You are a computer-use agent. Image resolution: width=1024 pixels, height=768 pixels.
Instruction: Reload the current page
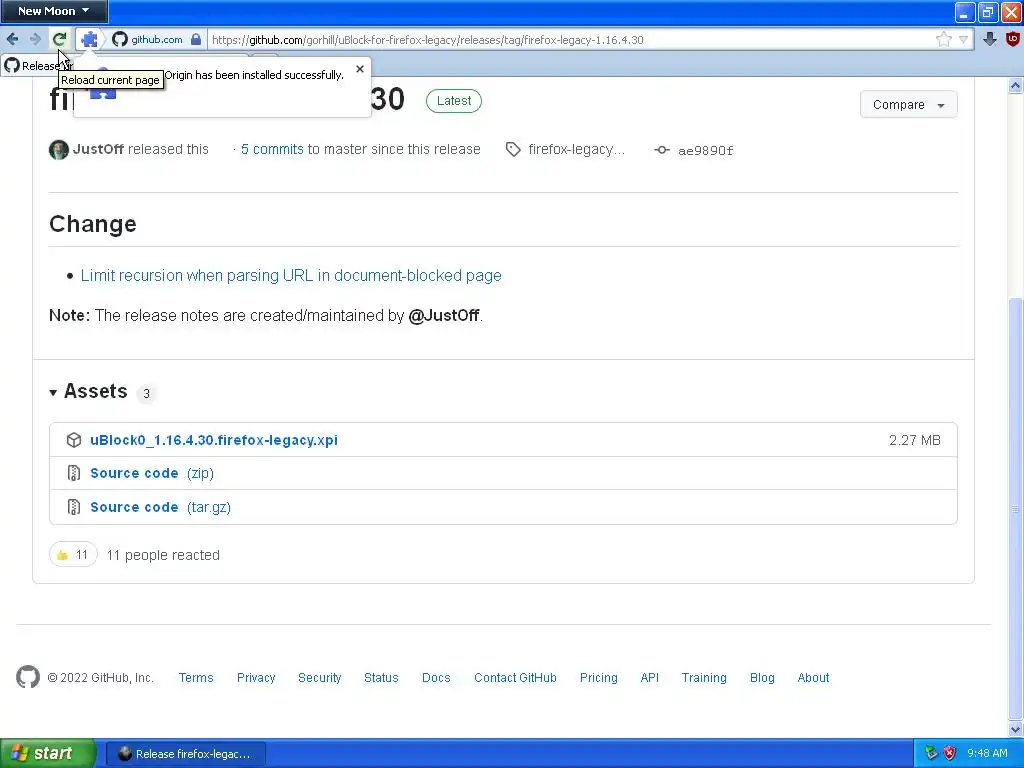59,39
